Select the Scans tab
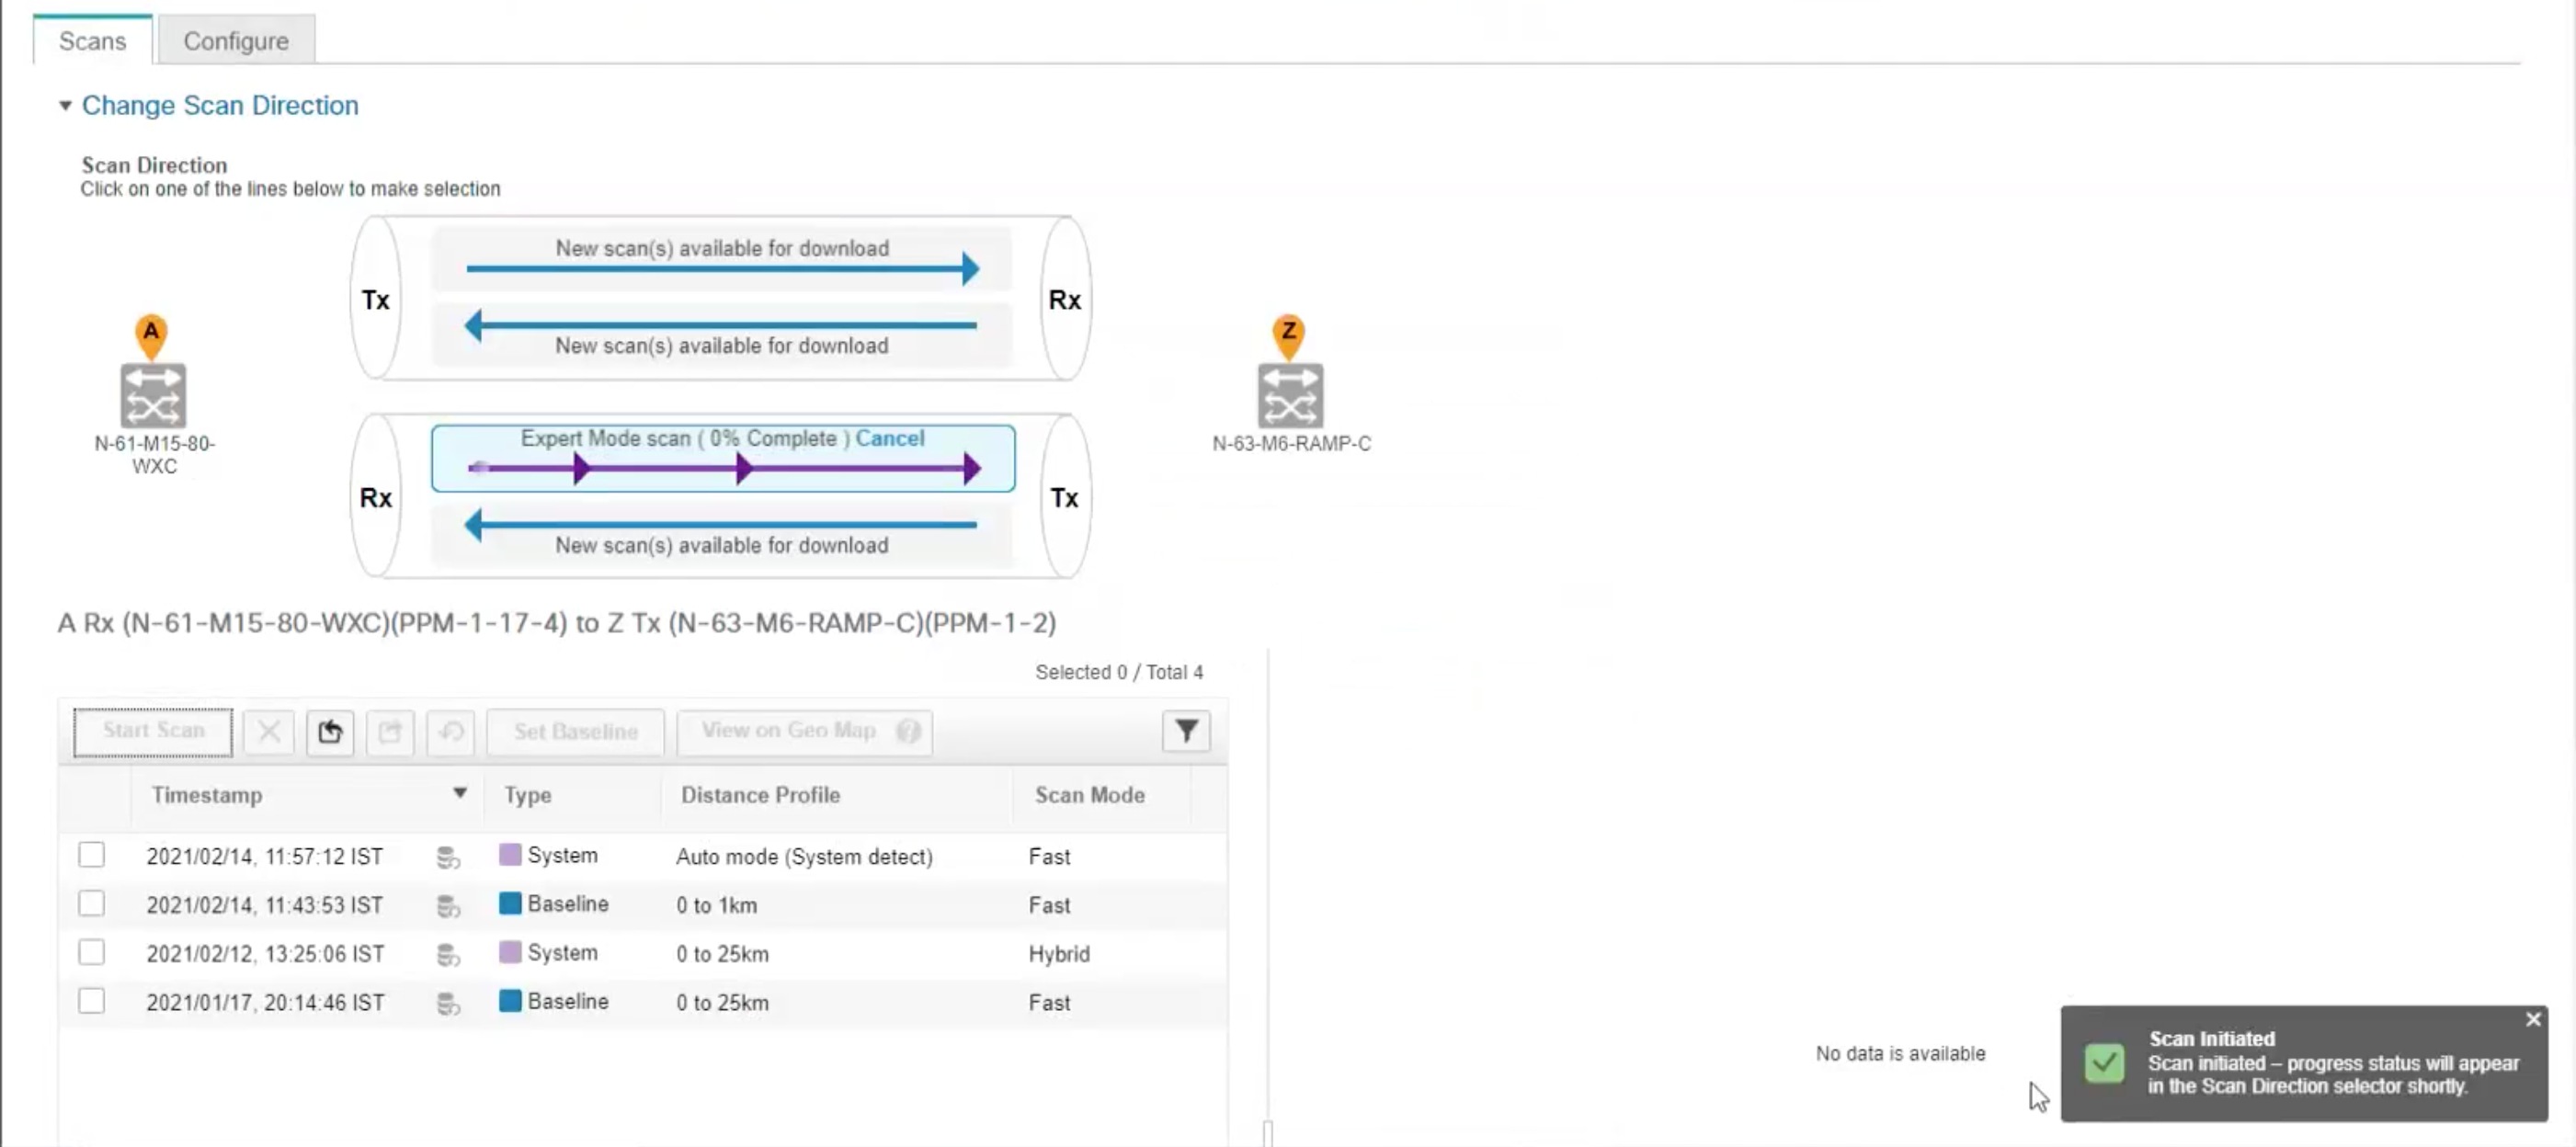Viewport: 2576px width, 1147px height. tap(92, 41)
